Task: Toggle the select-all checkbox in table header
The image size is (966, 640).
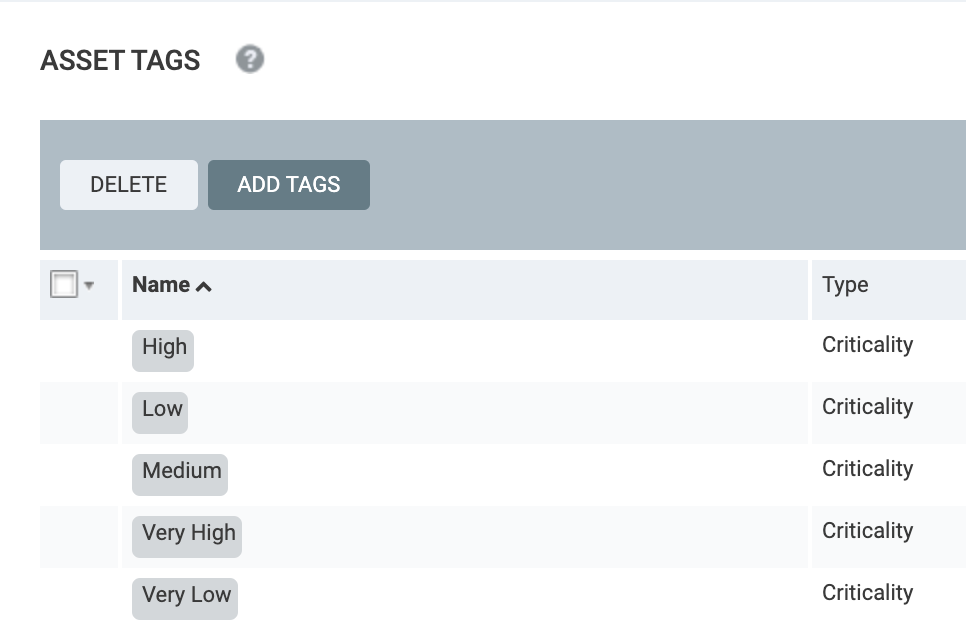Action: point(64,285)
